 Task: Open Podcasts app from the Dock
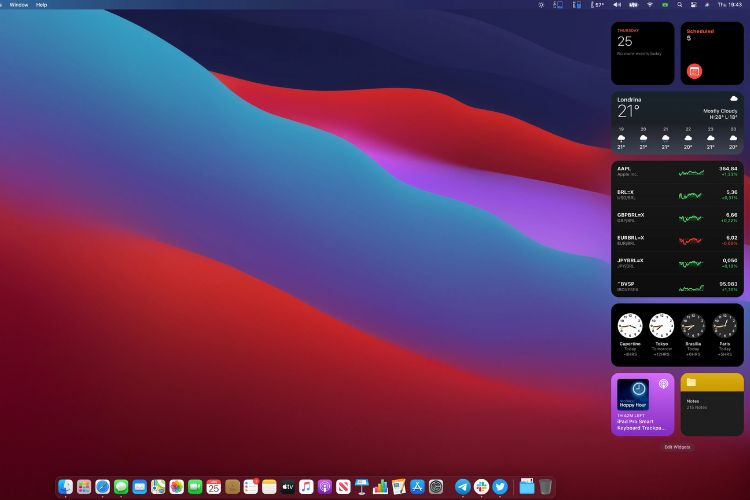[x=325, y=487]
